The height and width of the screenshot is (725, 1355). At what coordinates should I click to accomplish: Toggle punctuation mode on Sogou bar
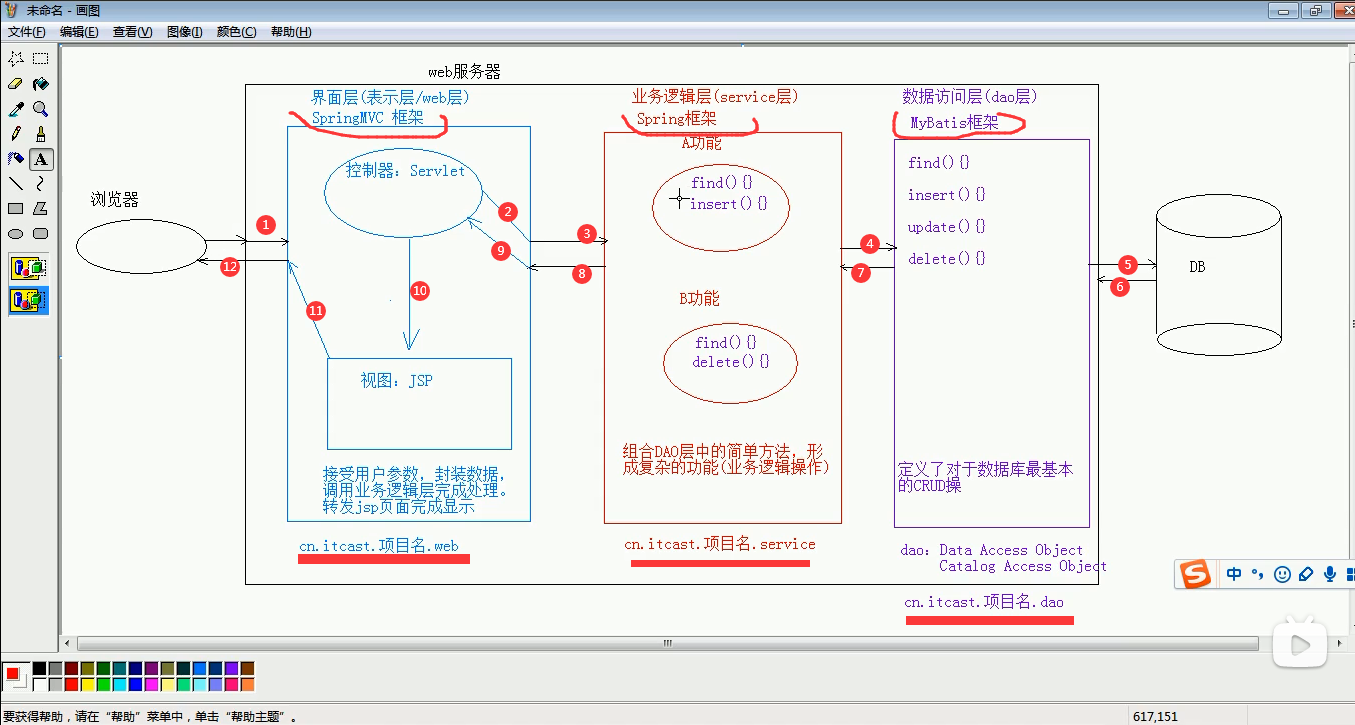pos(1258,574)
